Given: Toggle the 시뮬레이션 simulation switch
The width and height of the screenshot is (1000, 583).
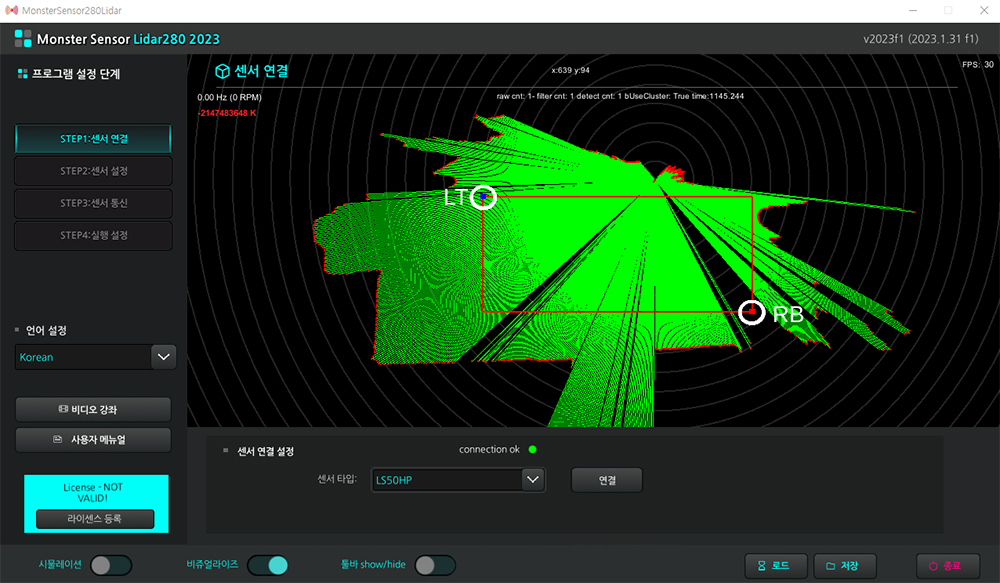Looking at the screenshot, I should 111,565.
